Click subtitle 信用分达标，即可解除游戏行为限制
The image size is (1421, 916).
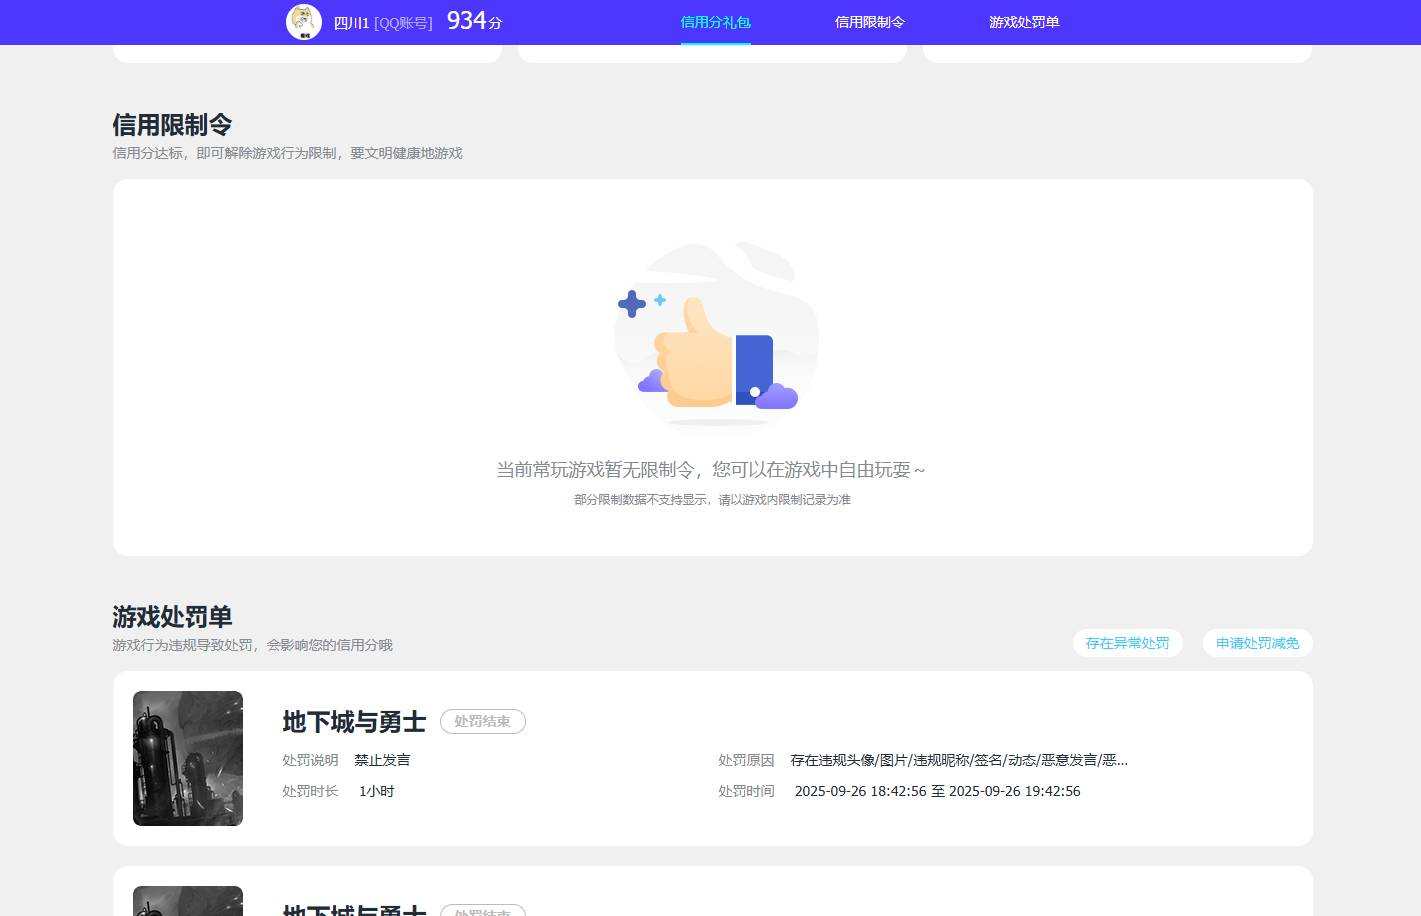click(x=287, y=153)
